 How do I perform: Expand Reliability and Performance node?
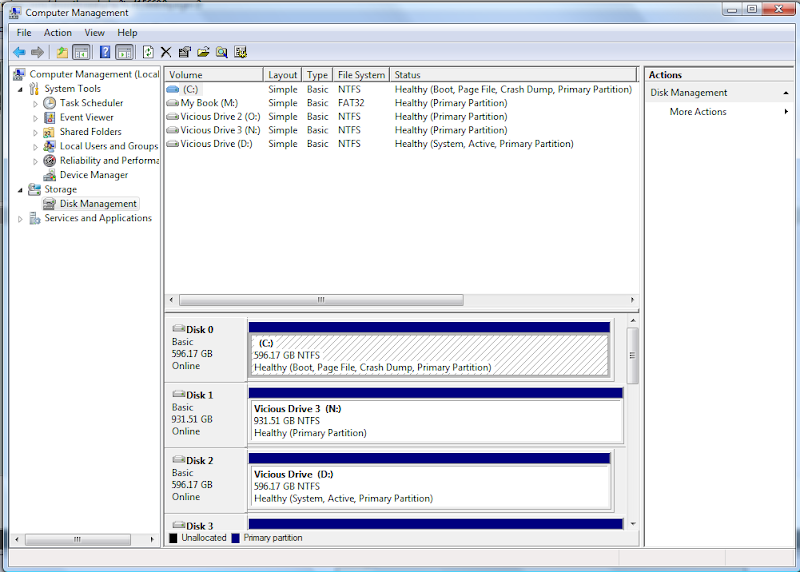35,161
